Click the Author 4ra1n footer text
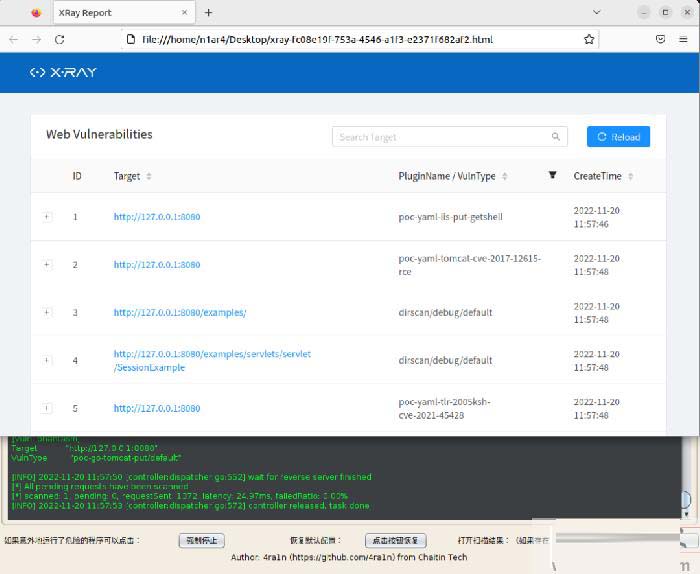 [x=349, y=557]
